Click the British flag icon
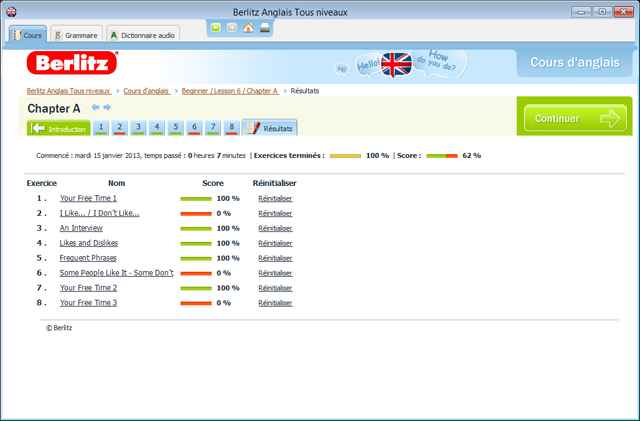The image size is (640, 421). (x=396, y=65)
